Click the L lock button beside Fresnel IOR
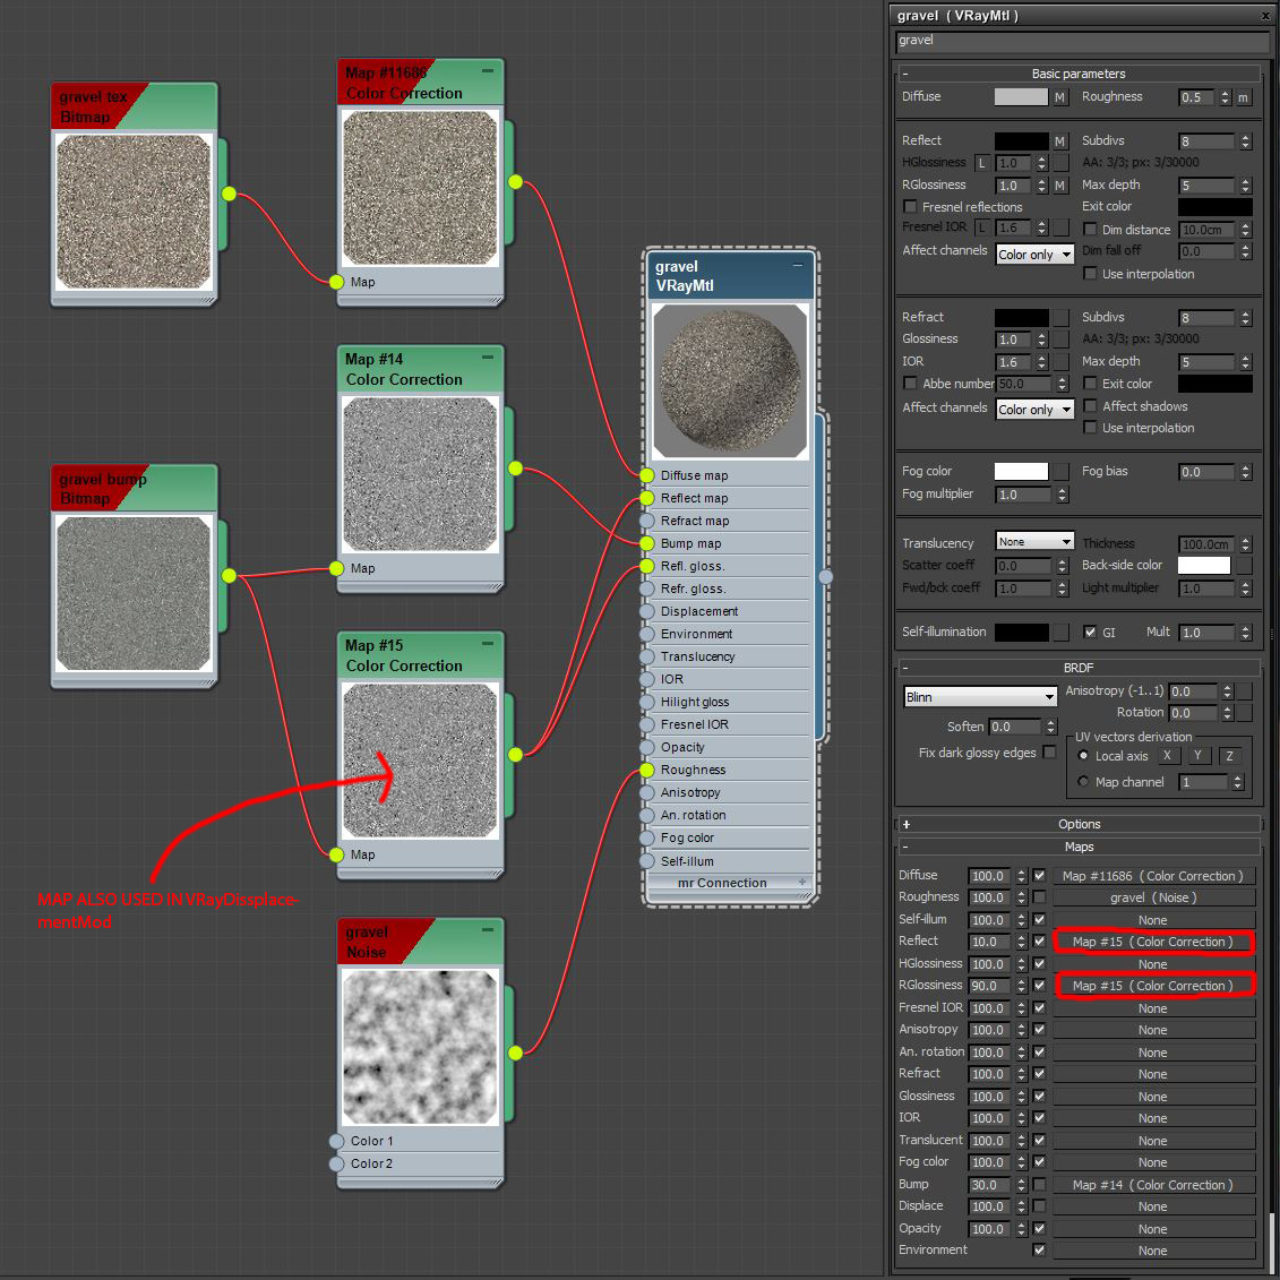The image size is (1280, 1280). pyautogui.click(x=982, y=228)
